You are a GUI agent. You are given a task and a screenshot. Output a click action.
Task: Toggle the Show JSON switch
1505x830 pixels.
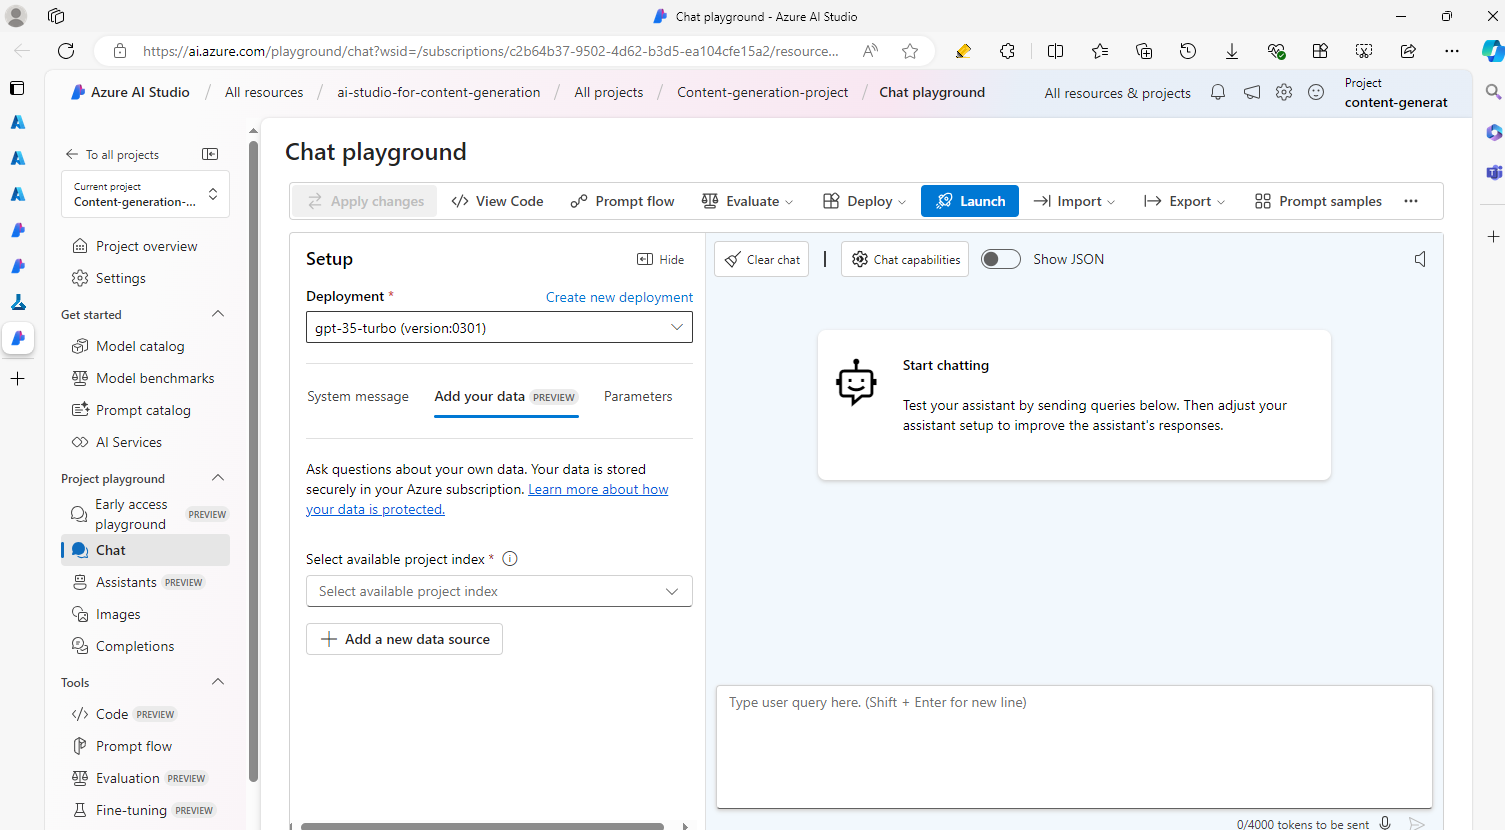pos(1000,259)
